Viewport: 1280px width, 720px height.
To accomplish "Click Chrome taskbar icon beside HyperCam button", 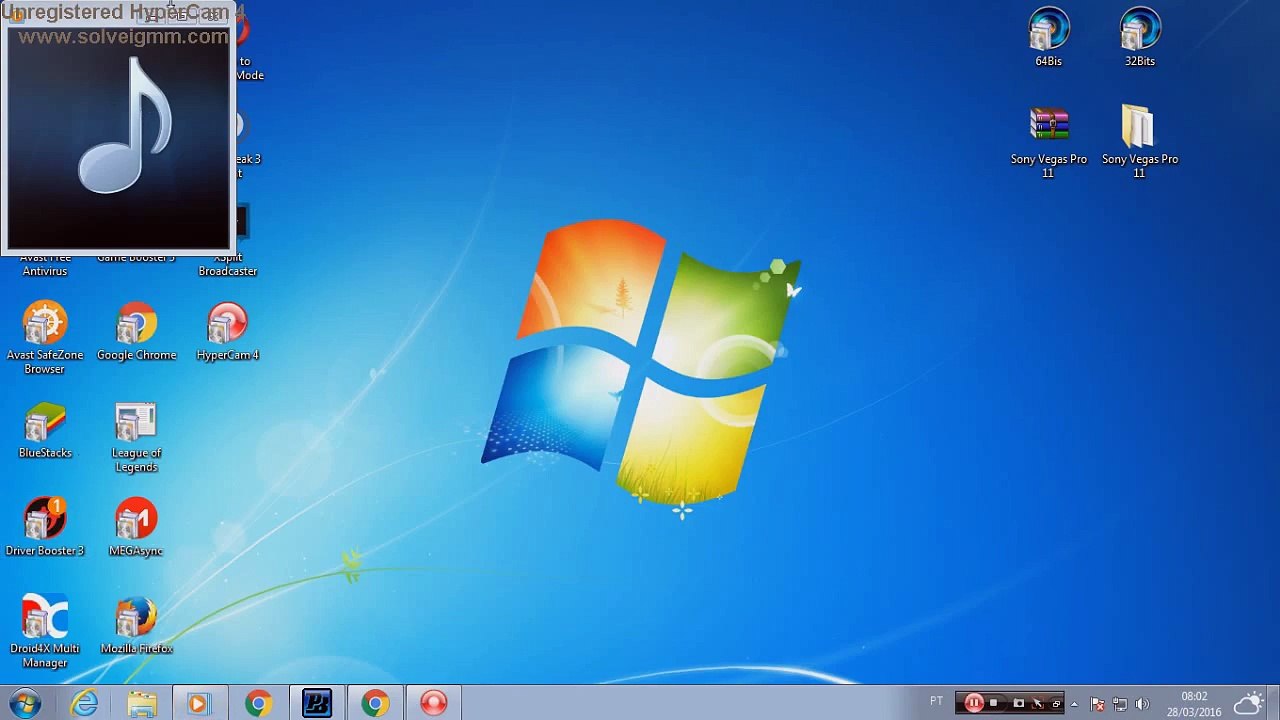I will [x=375, y=703].
